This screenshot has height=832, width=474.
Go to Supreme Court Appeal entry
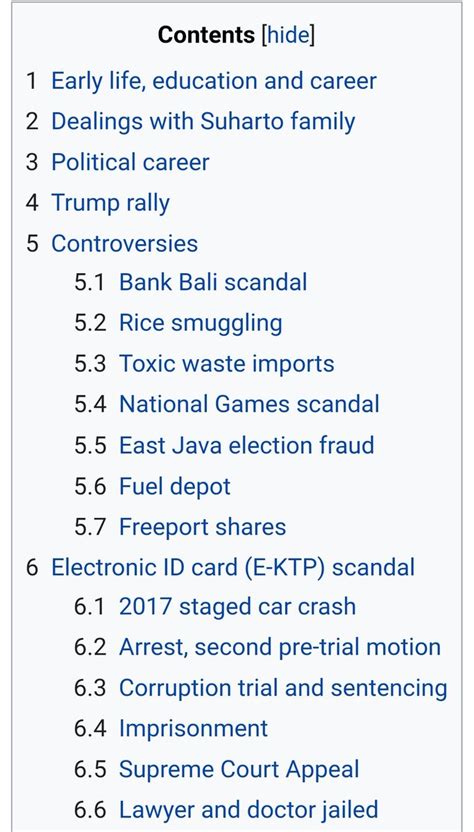coord(239,769)
